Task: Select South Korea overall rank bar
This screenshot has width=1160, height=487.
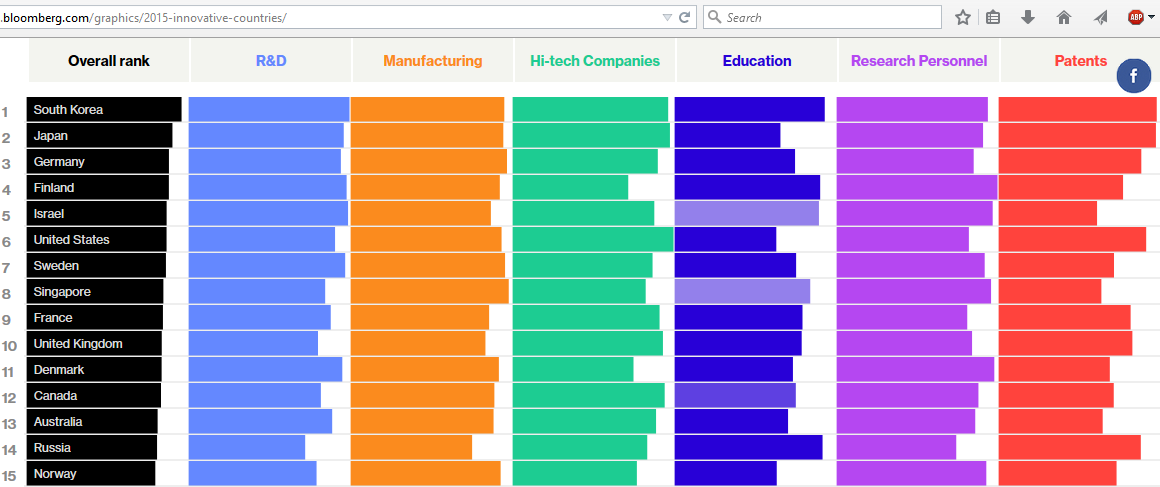Action: point(104,110)
